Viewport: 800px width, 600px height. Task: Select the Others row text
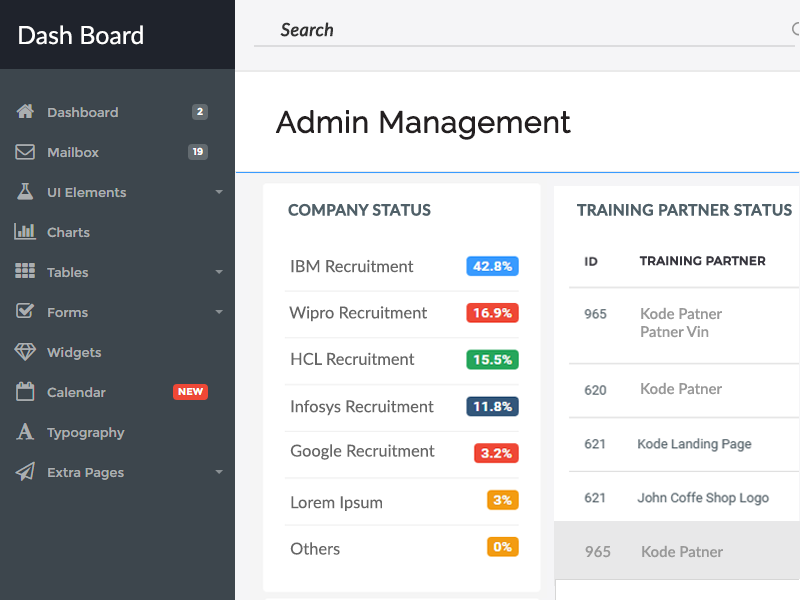(315, 549)
